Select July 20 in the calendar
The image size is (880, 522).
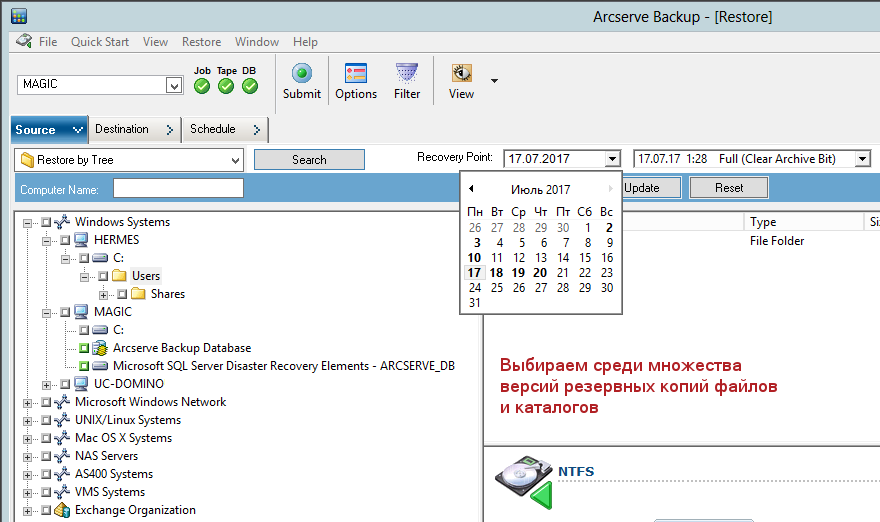(540, 273)
